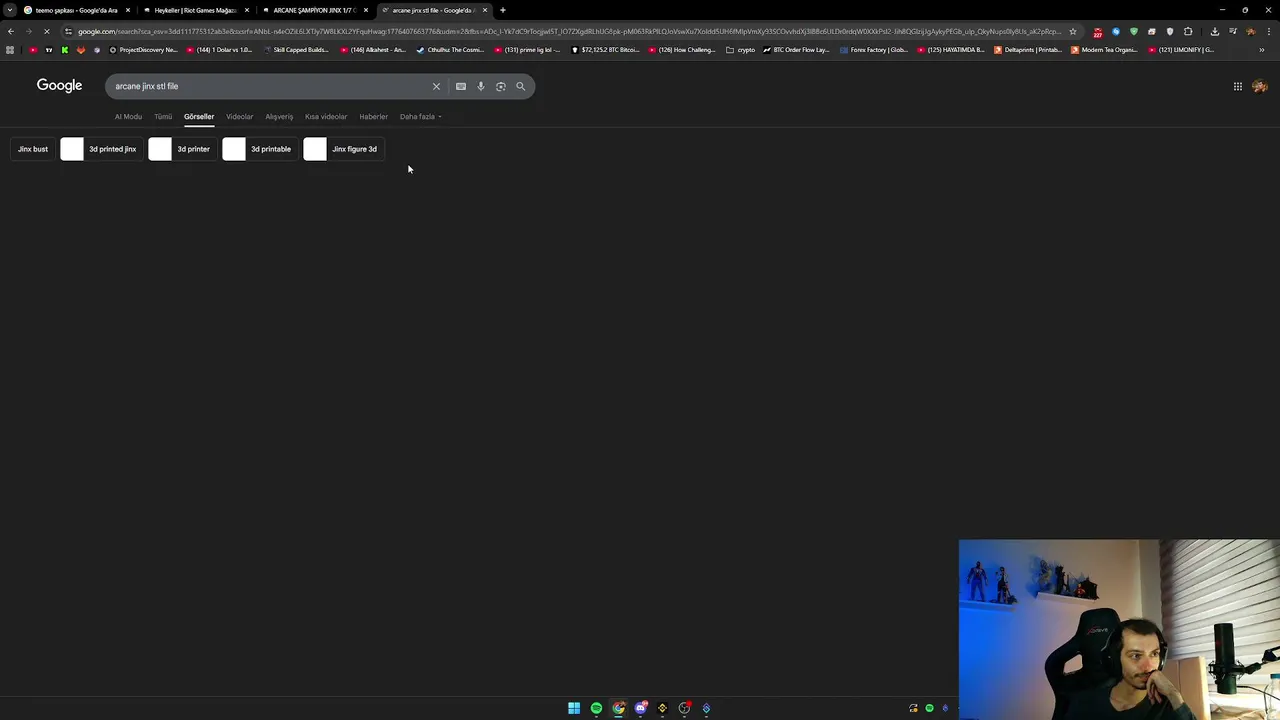
Task: Open the crypto bookmarks folder
Action: [741, 50]
